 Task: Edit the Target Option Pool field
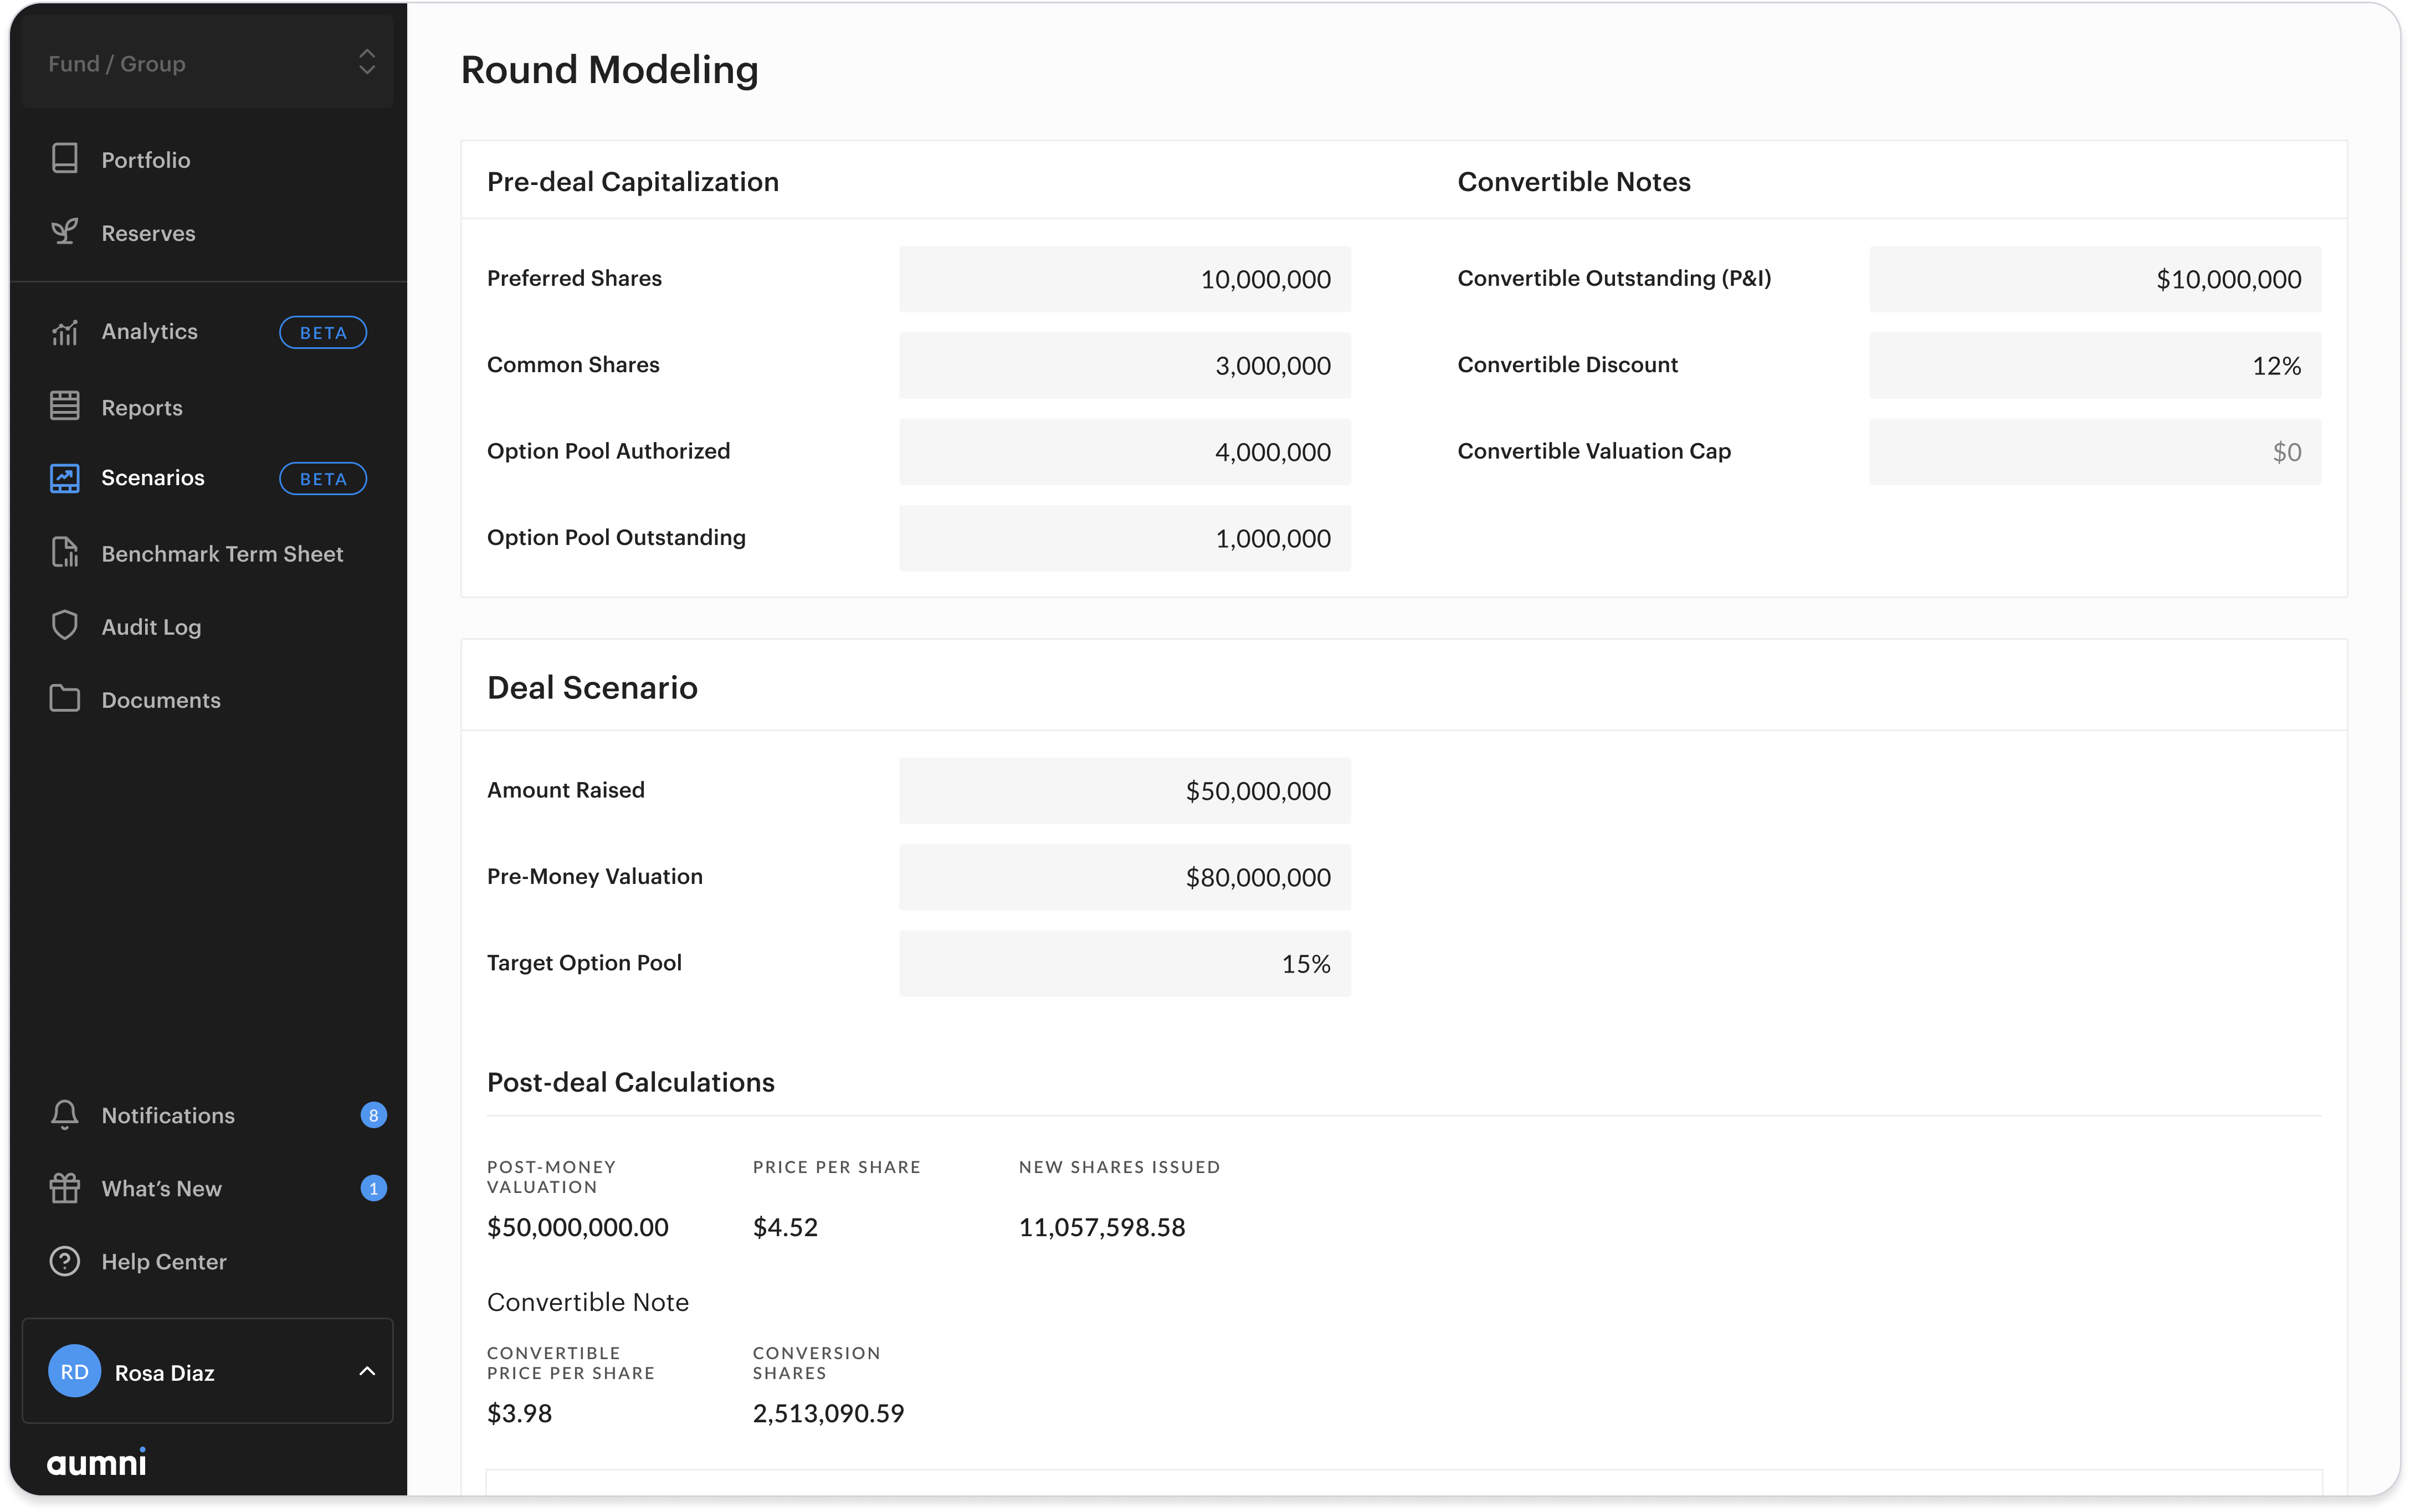1125,964
